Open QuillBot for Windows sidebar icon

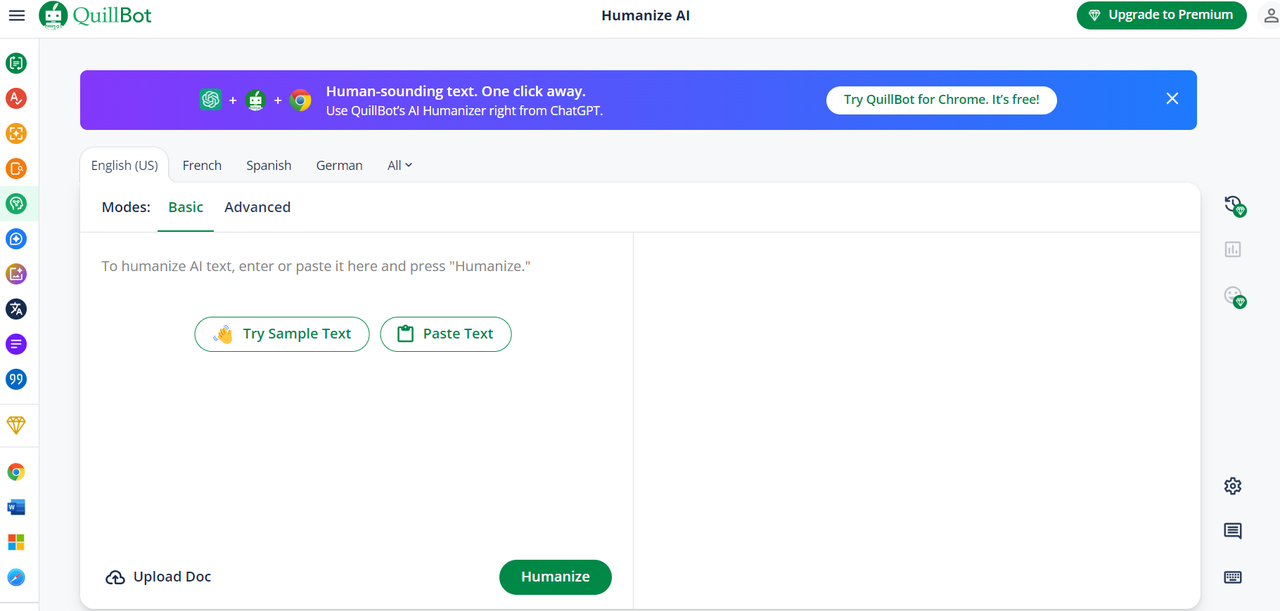click(16, 542)
